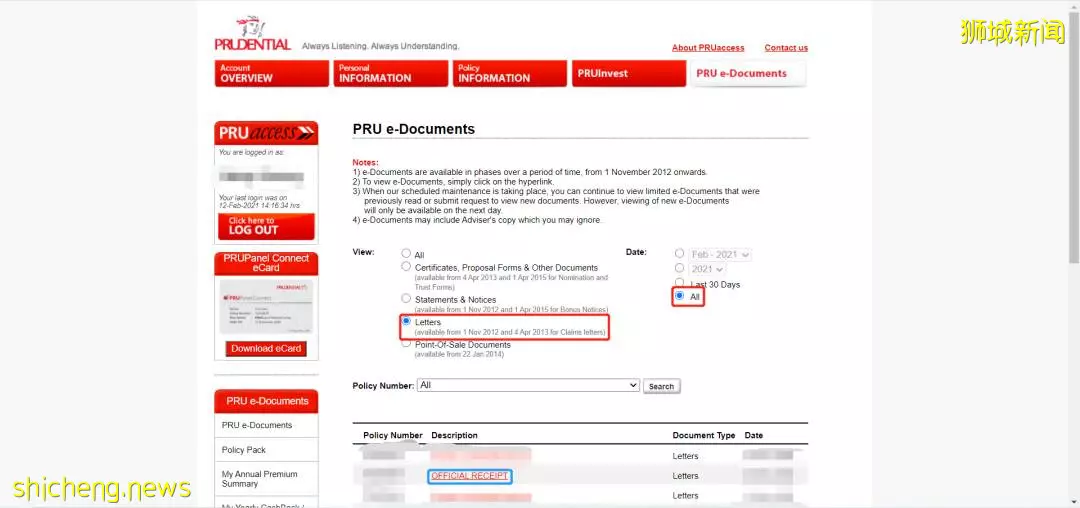Open the About PRUaccess link
This screenshot has height=508, width=1080.
[708, 48]
